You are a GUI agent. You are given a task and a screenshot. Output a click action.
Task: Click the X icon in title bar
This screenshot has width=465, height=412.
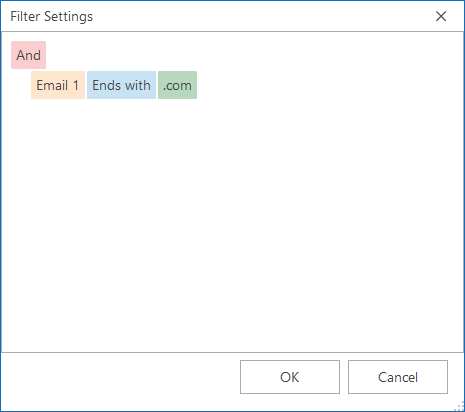441,16
